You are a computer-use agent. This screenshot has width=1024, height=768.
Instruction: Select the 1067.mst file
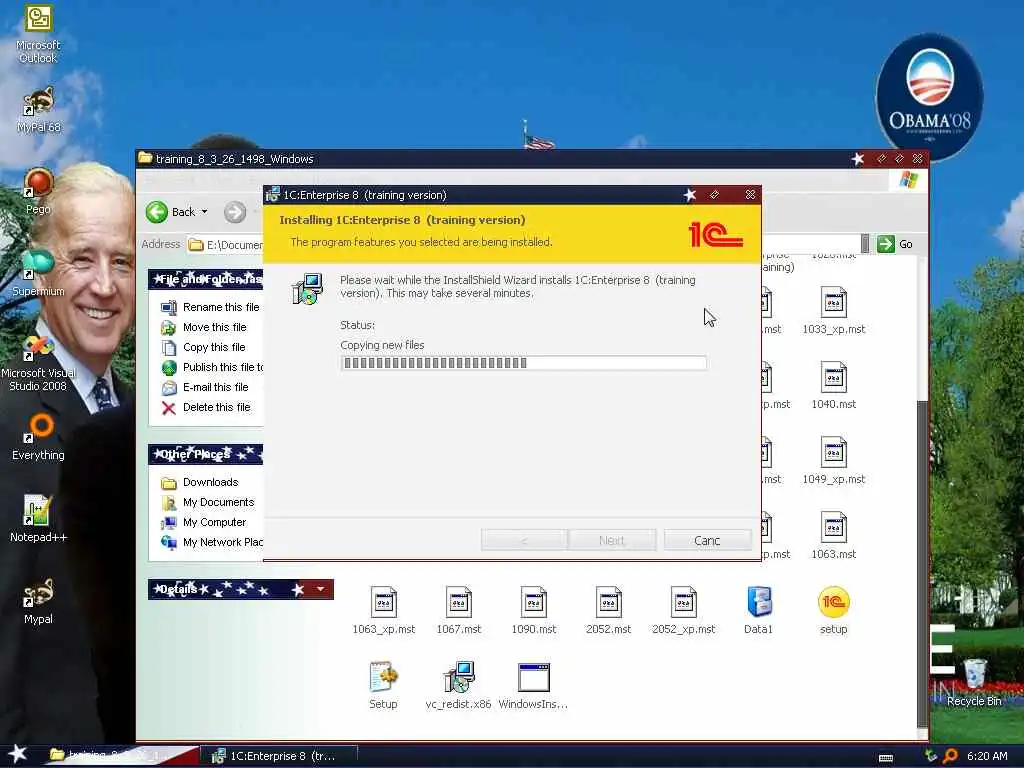pos(458,611)
